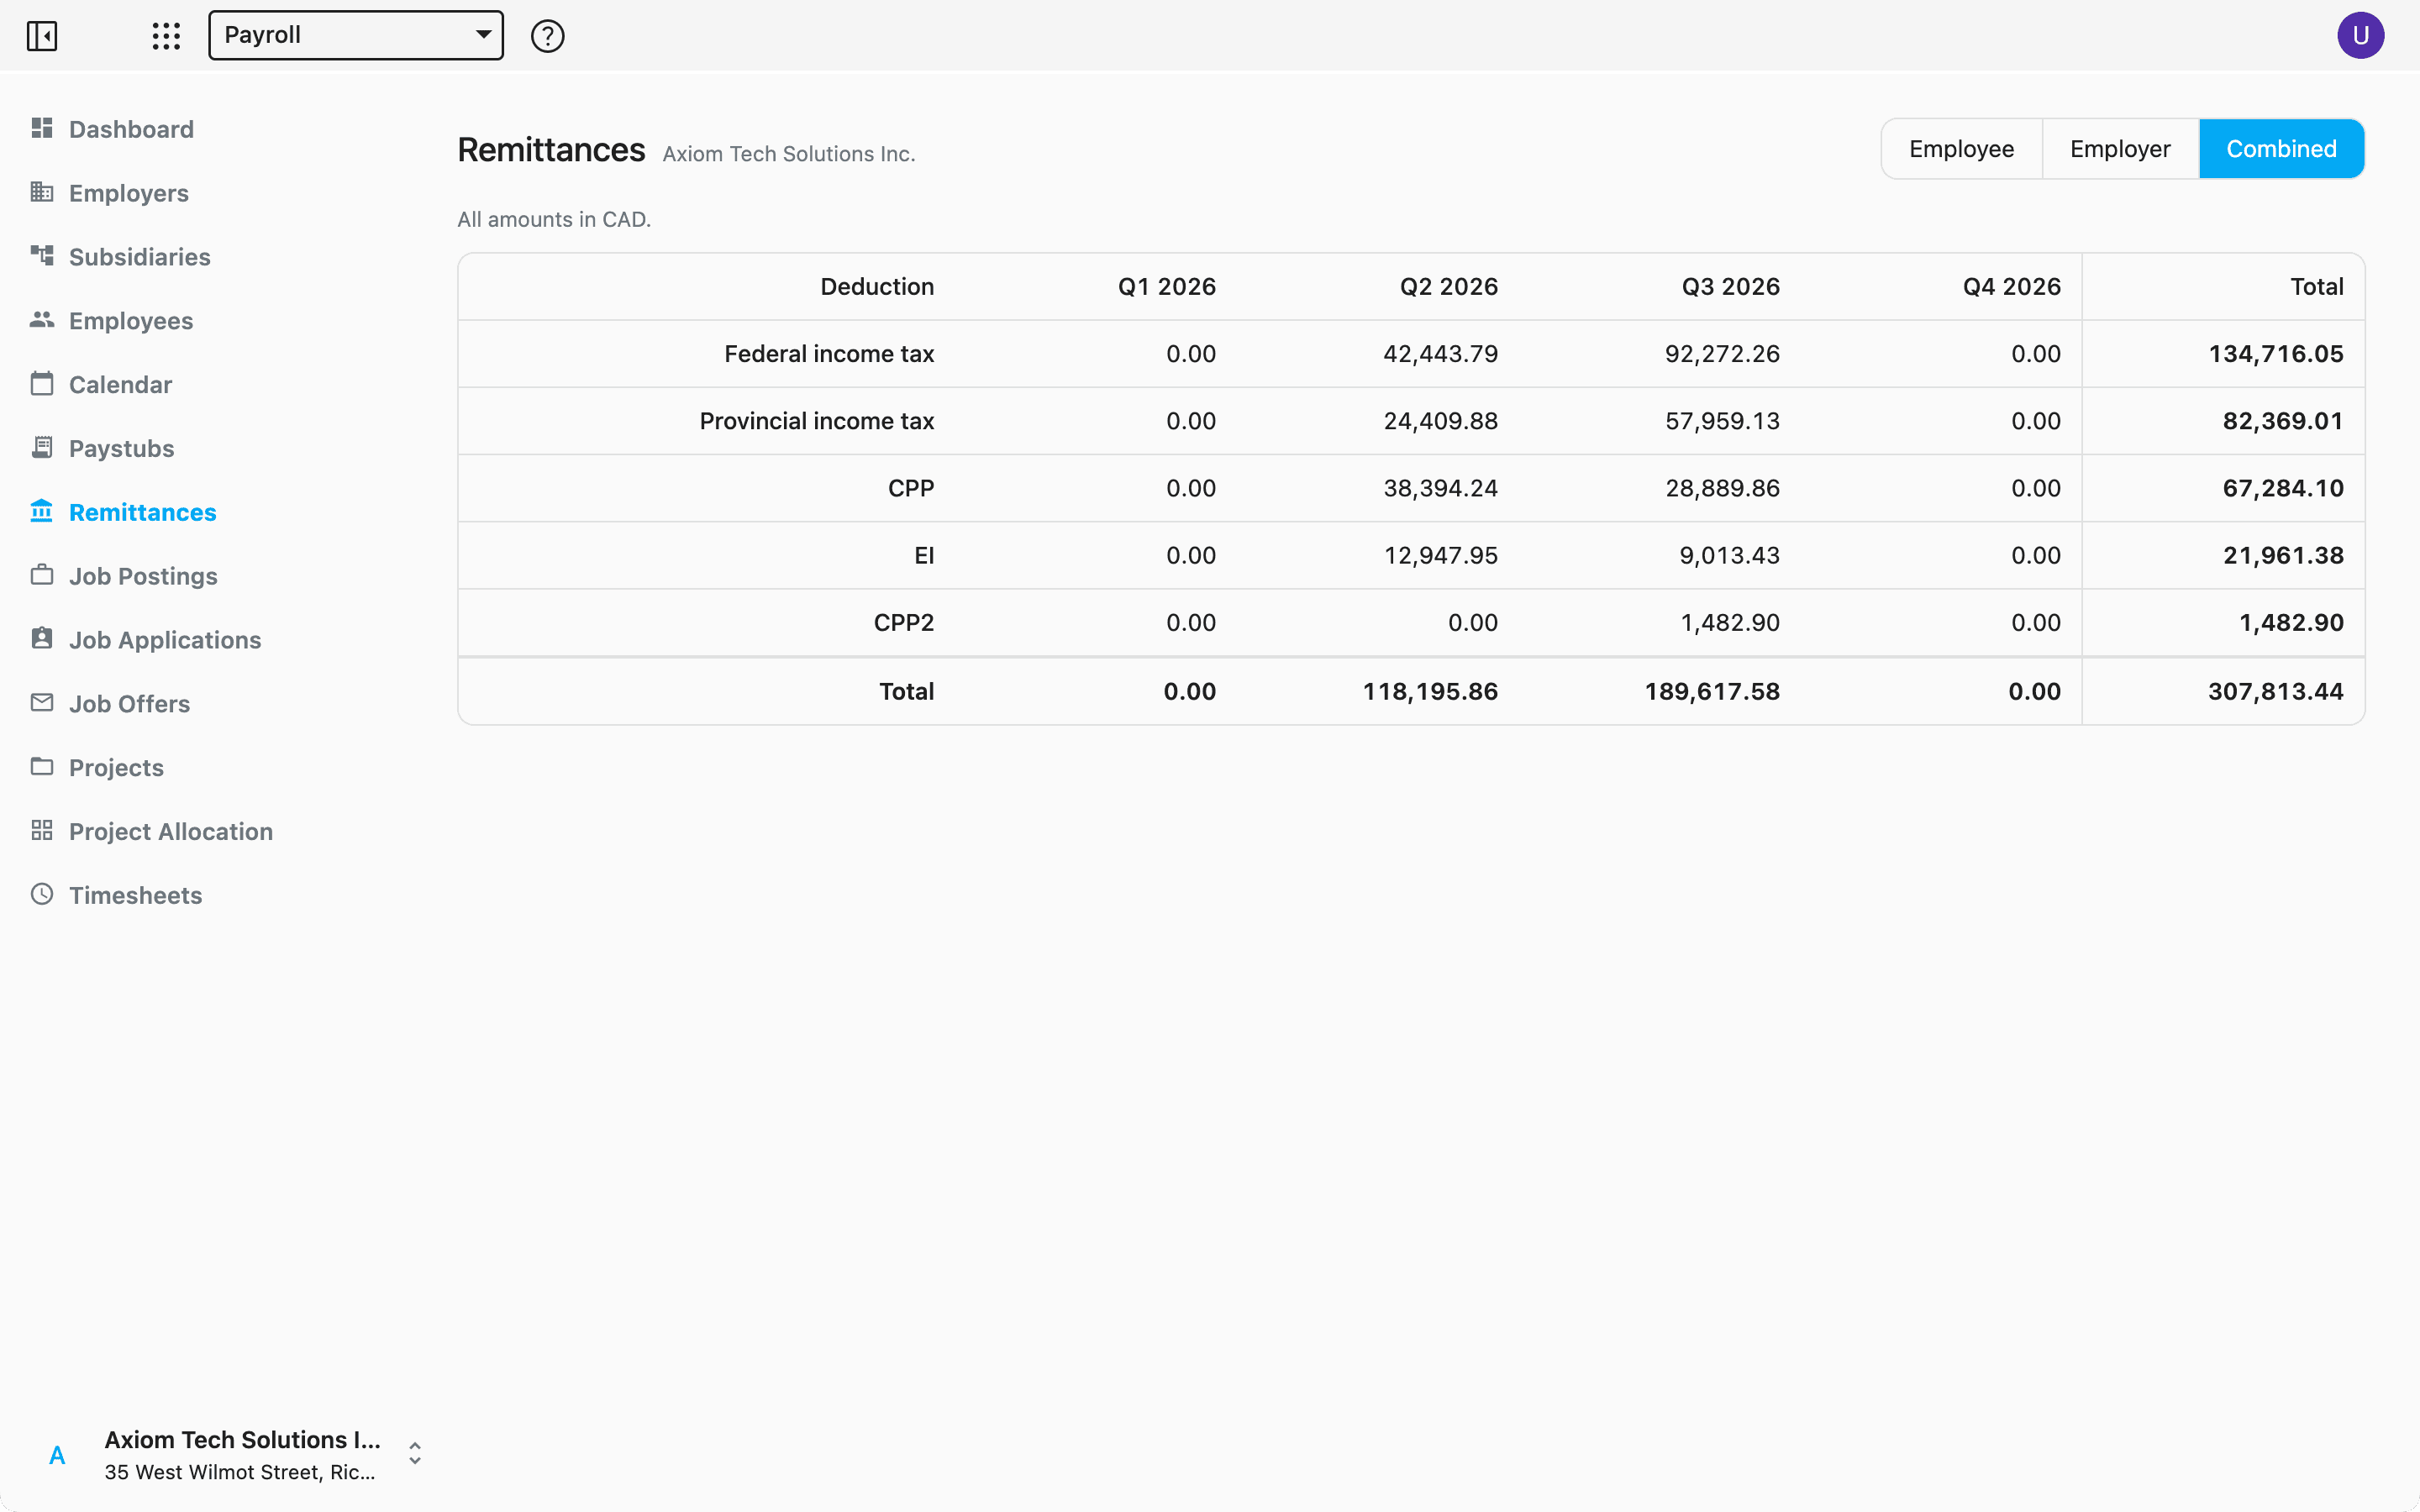Open the Dashboard page
Screen dimensions: 2420x1512
tap(131, 129)
